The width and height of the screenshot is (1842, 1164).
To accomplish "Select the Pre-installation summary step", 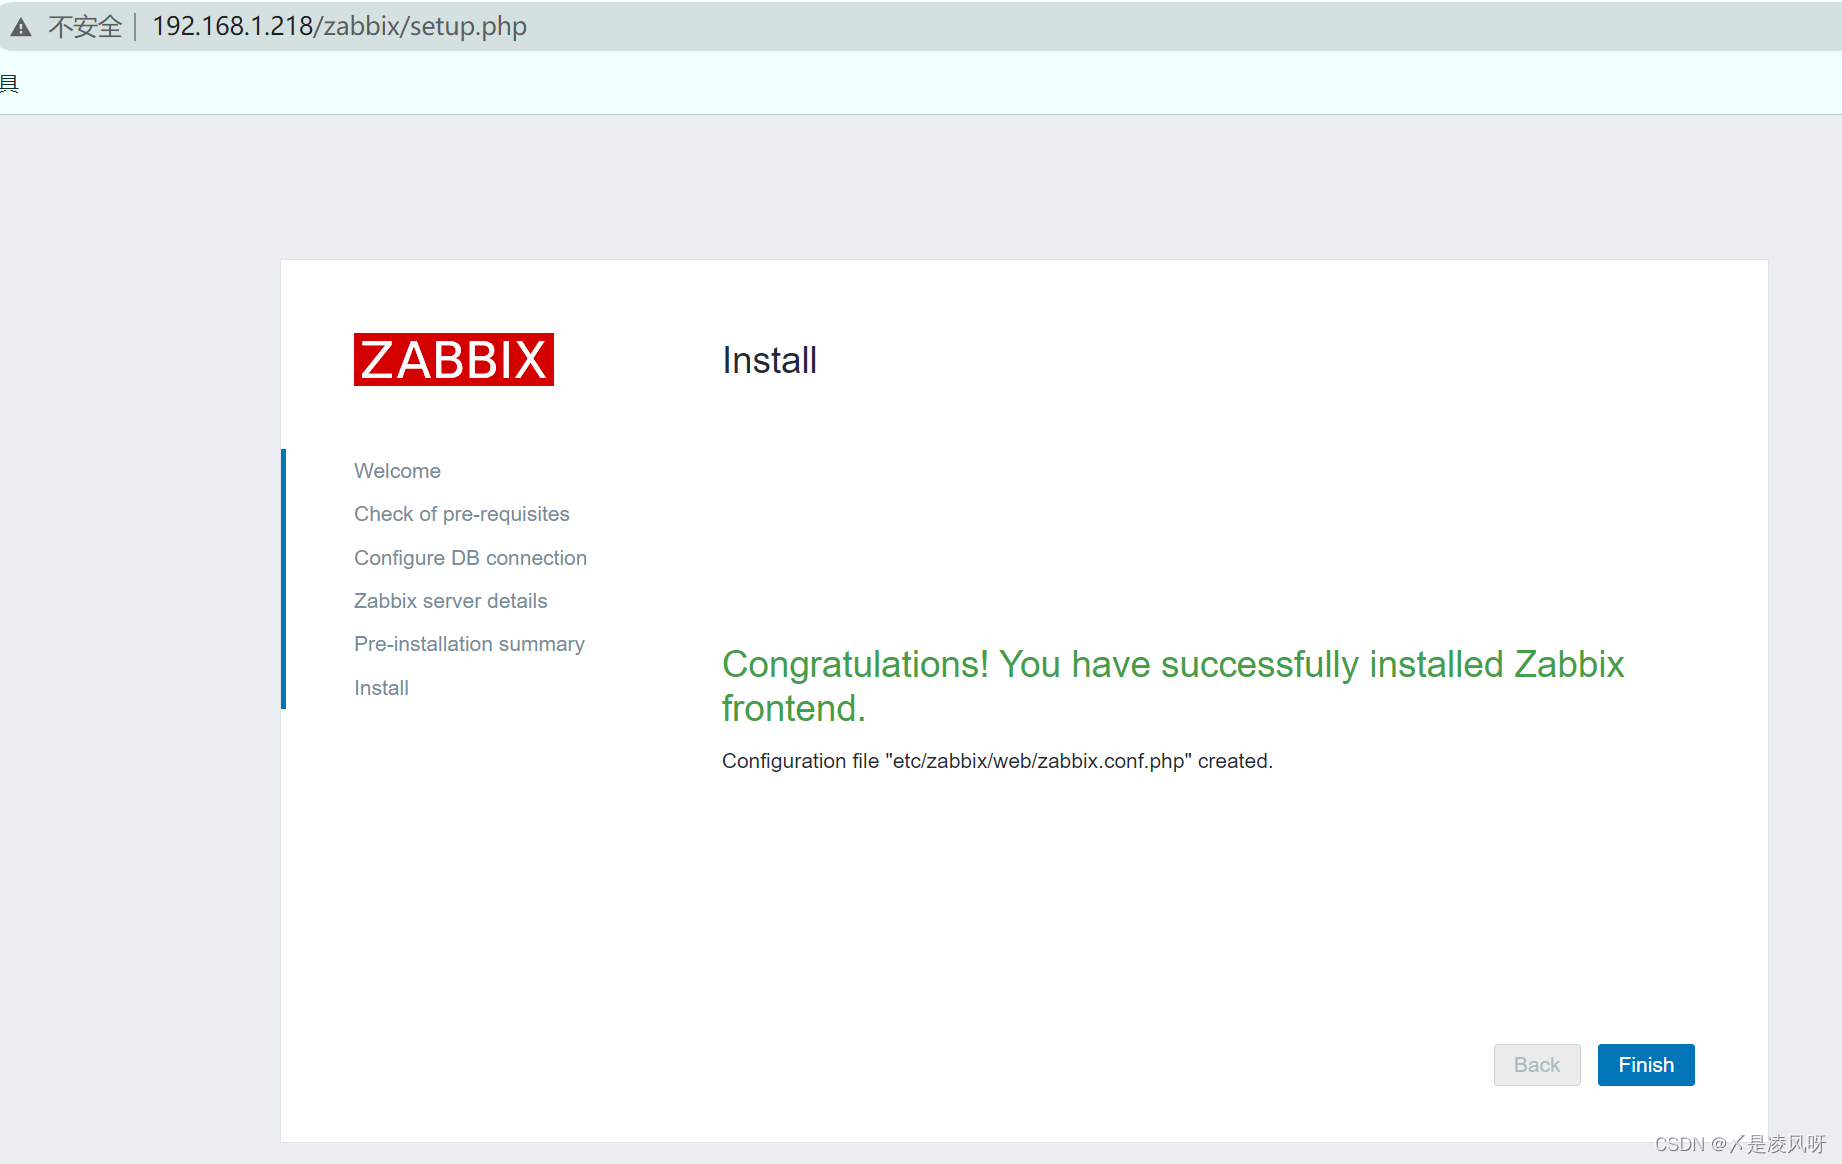I will pos(469,644).
